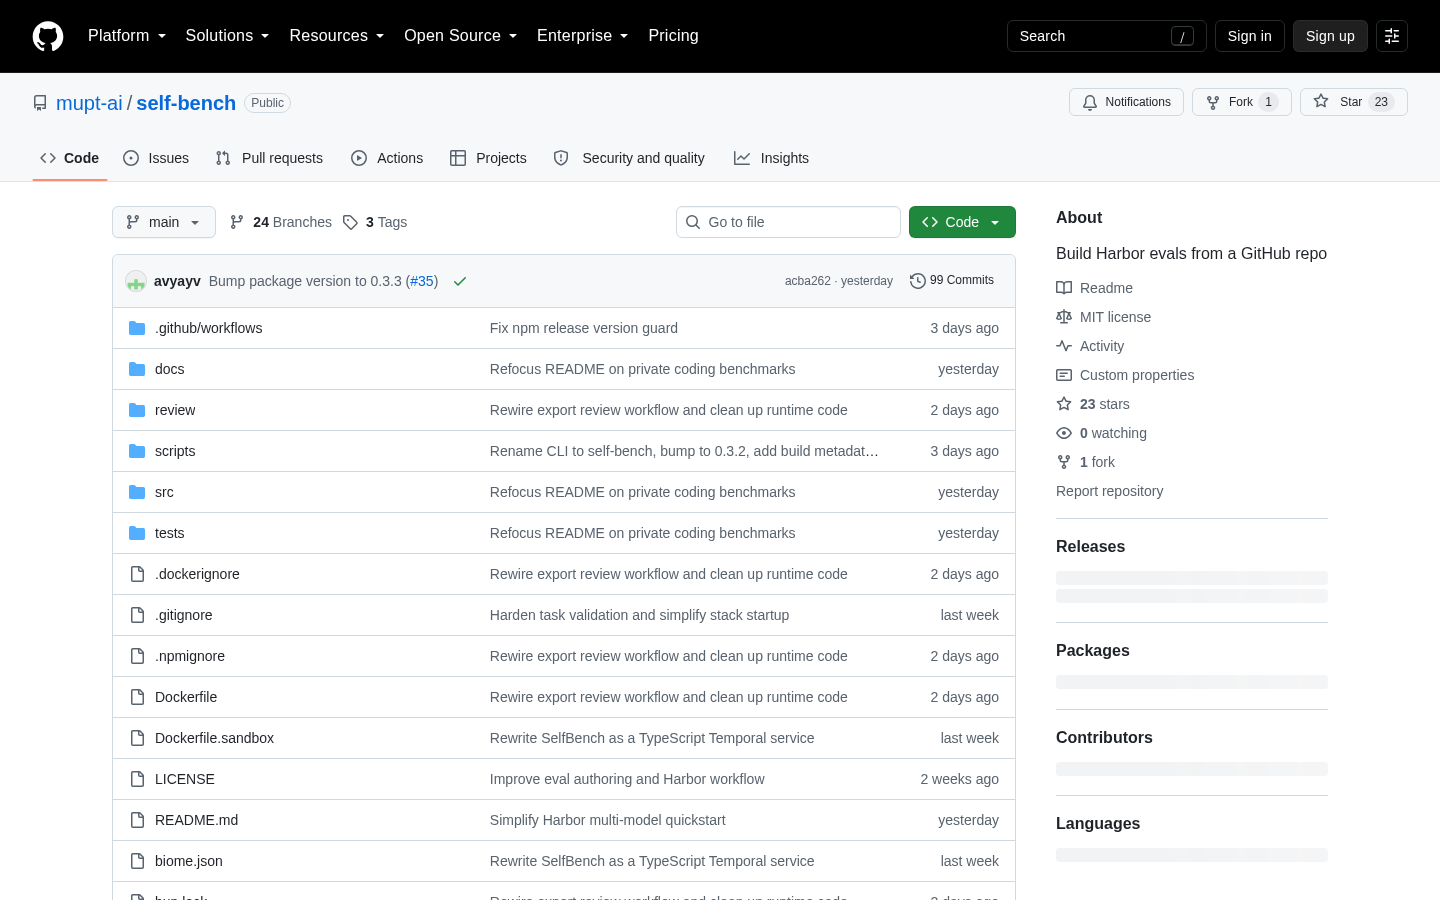Expand the Open Source menu
The width and height of the screenshot is (1440, 900).
click(460, 36)
